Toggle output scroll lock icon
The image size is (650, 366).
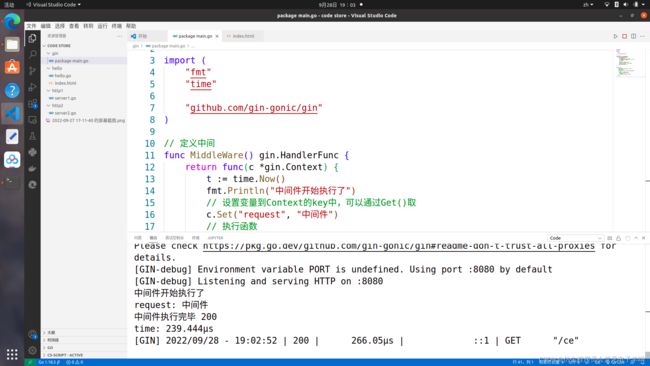pos(618,238)
